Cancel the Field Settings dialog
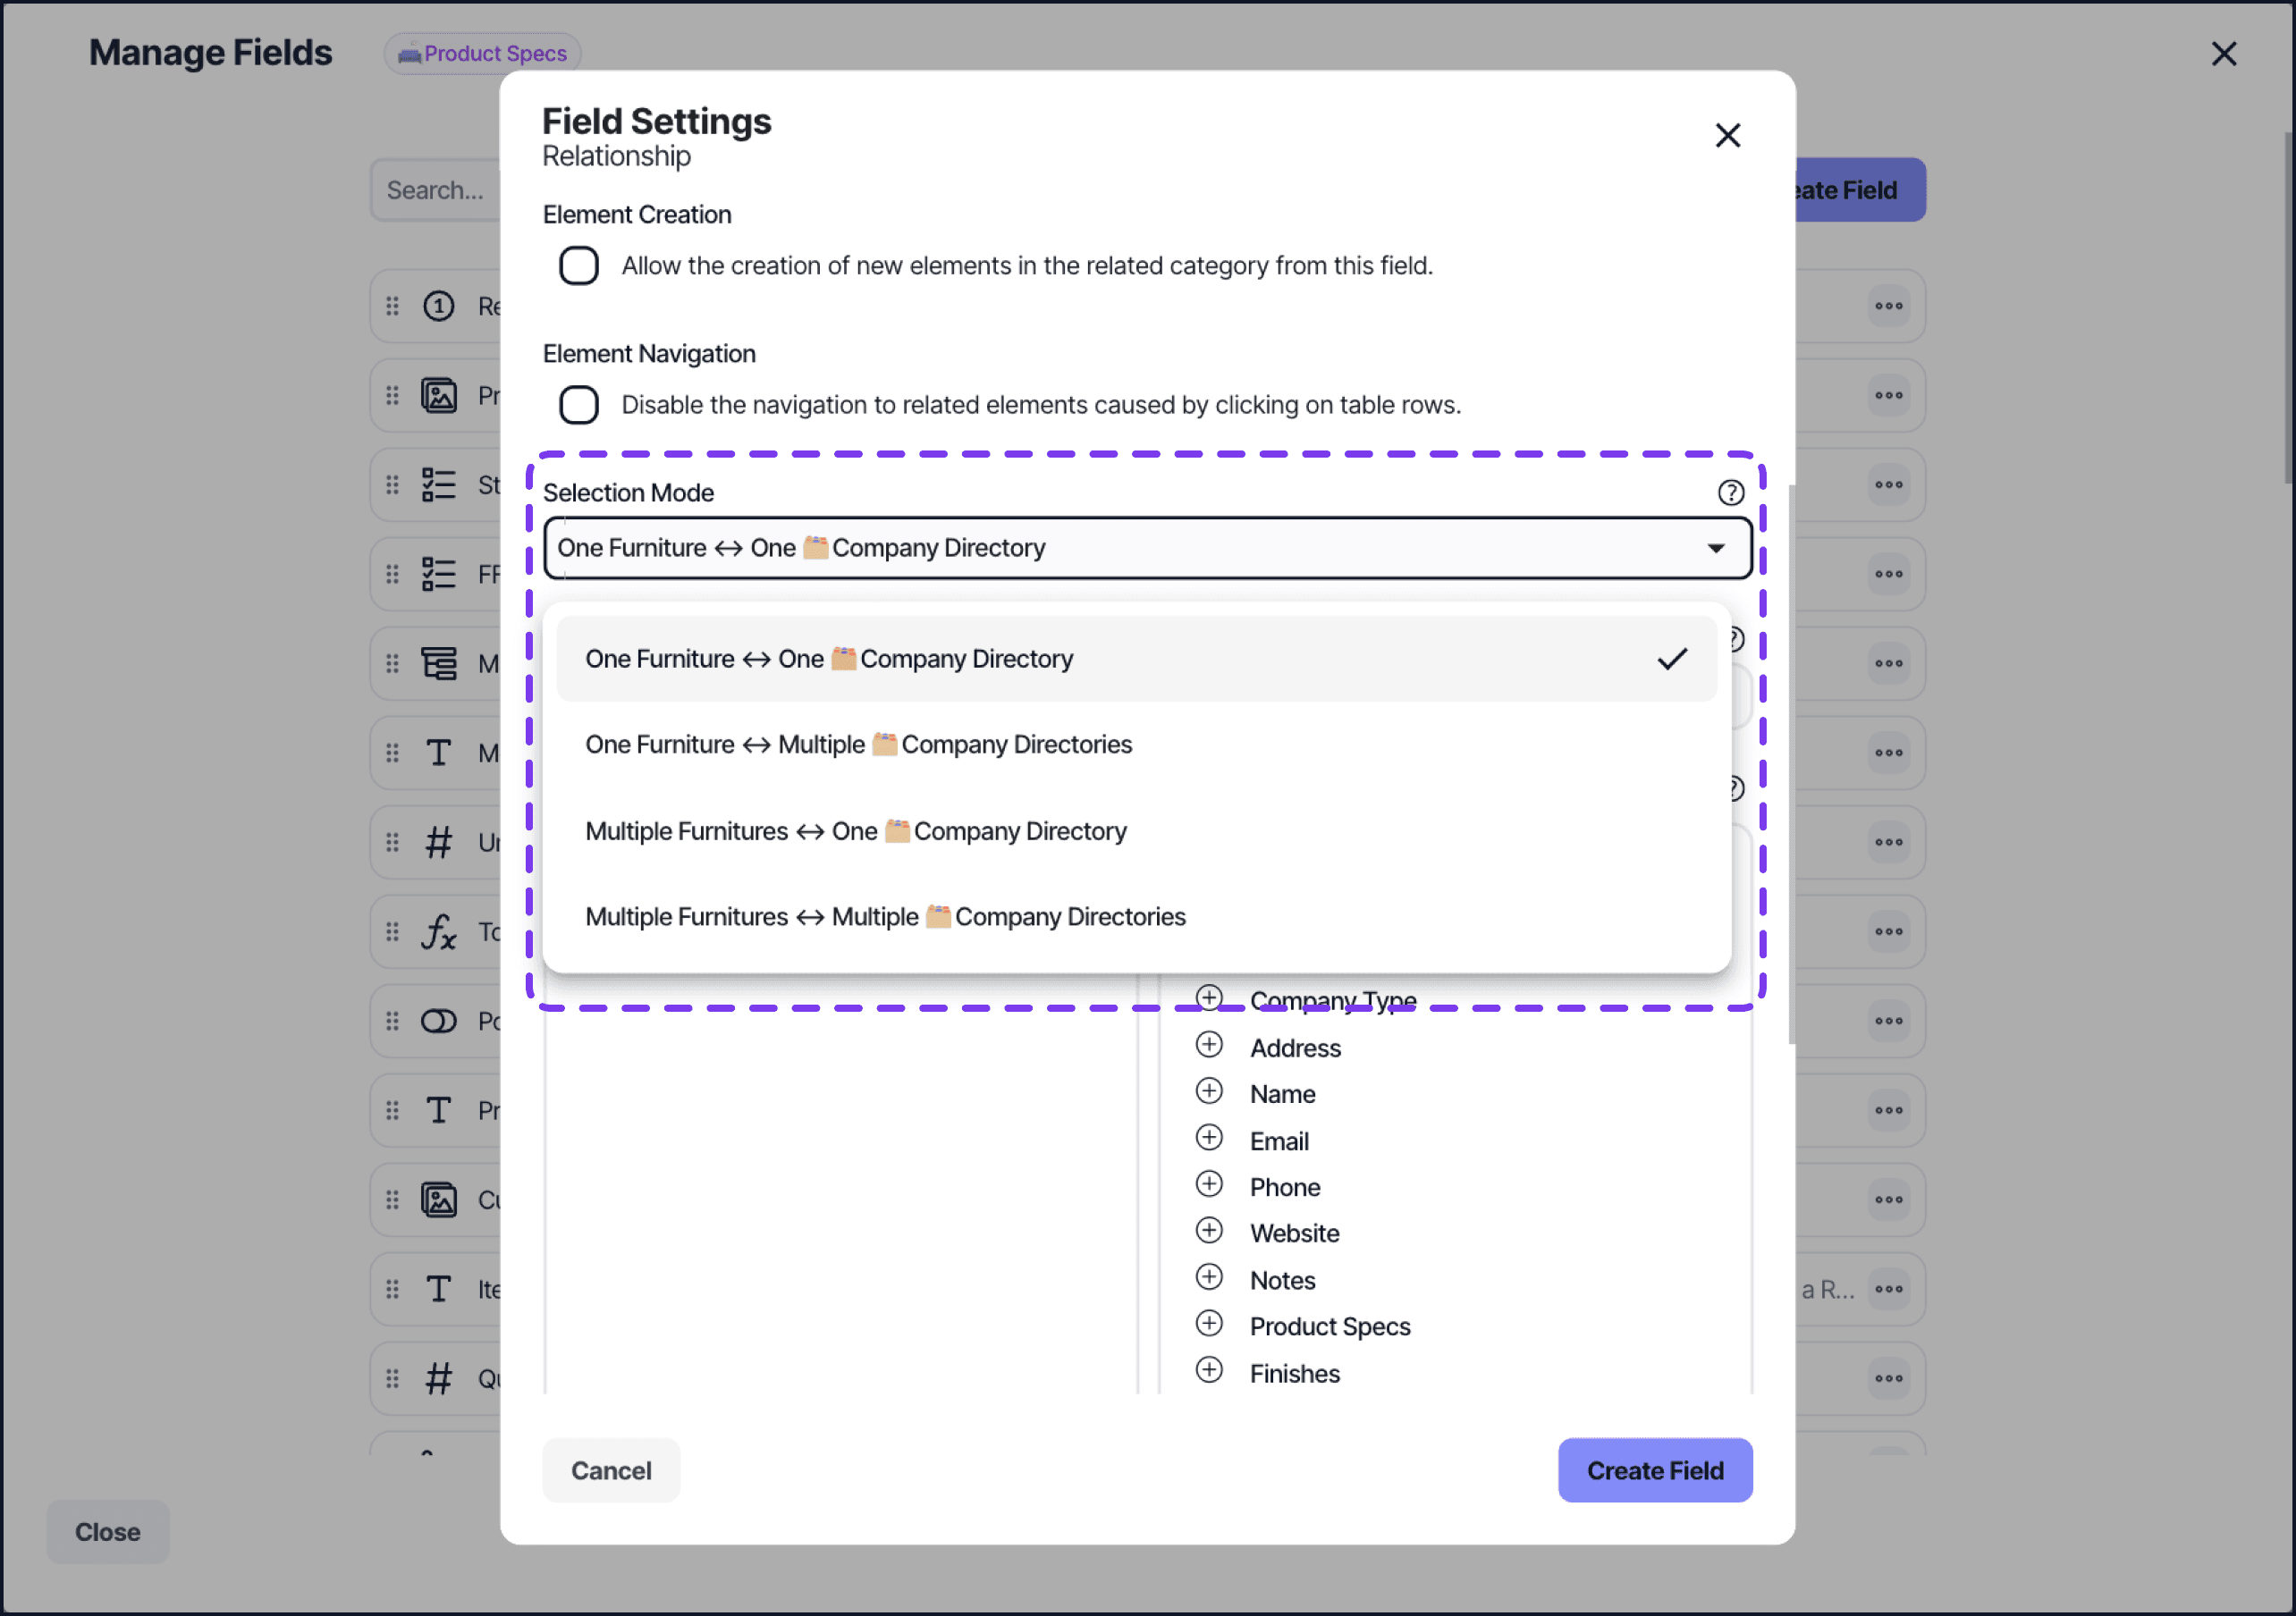The height and width of the screenshot is (1616, 2296). [610, 1470]
